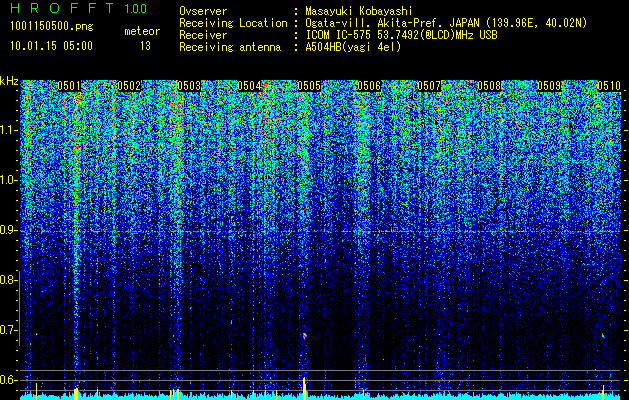Click the 0507 time marker
Viewport: 629px width, 400px height.
pyautogui.click(x=429, y=86)
